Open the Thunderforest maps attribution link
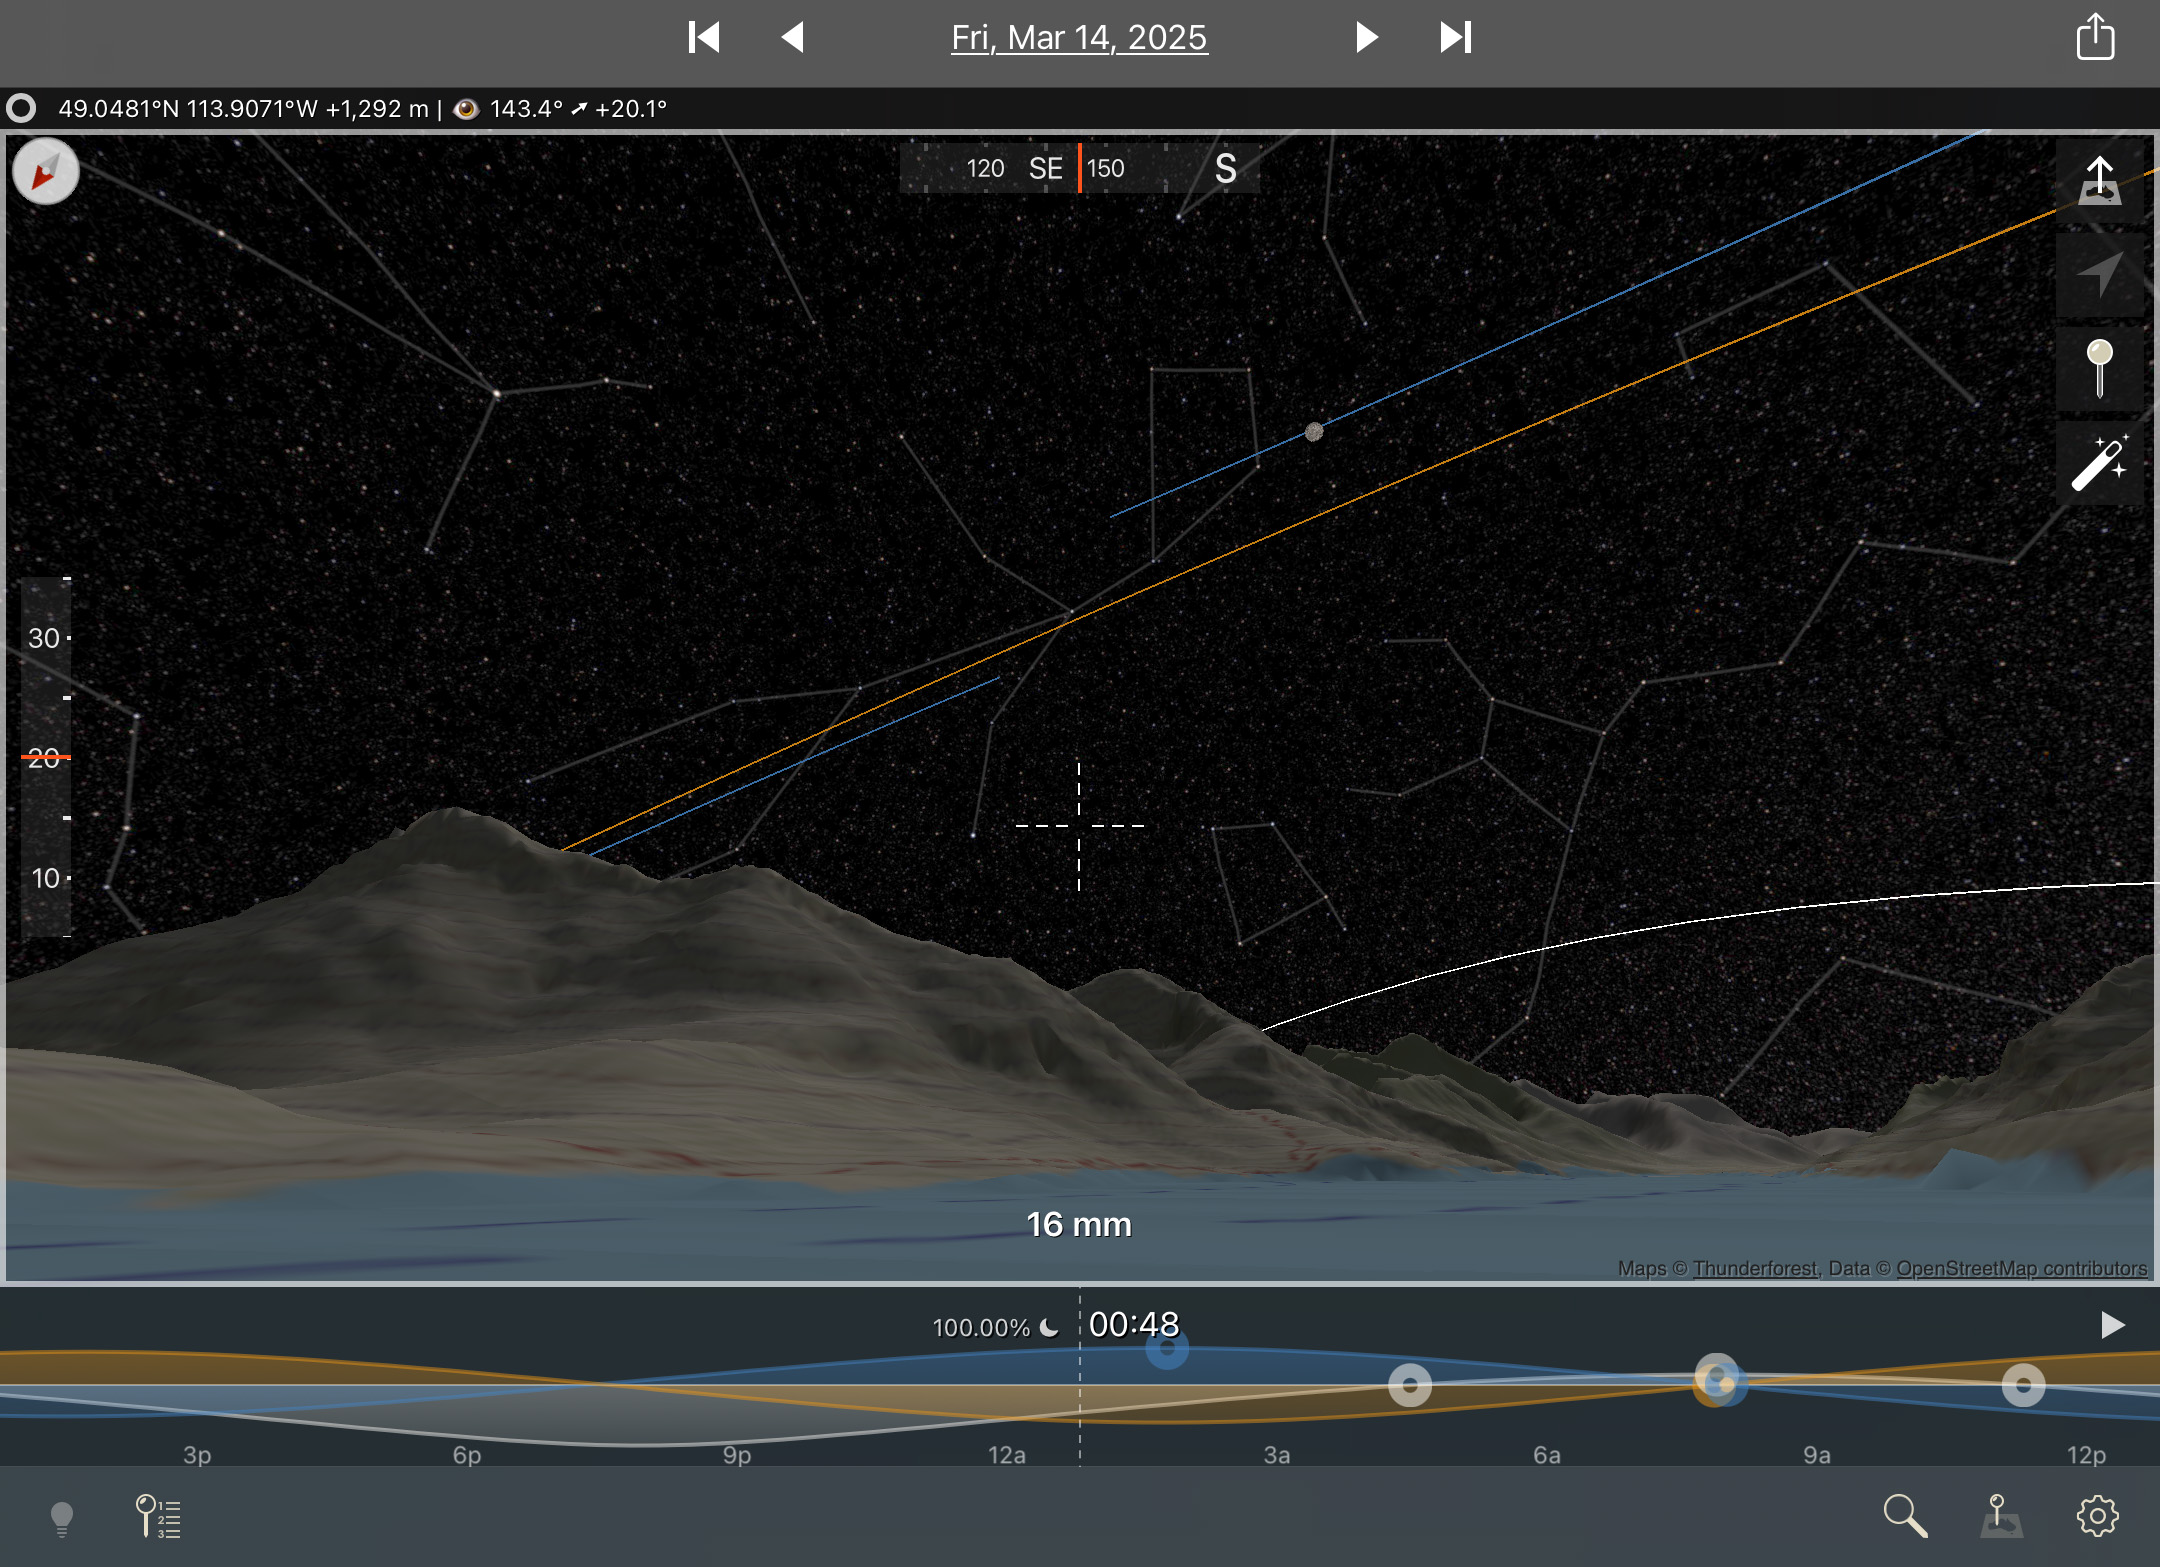Image resolution: width=2160 pixels, height=1567 pixels. coord(1755,1268)
